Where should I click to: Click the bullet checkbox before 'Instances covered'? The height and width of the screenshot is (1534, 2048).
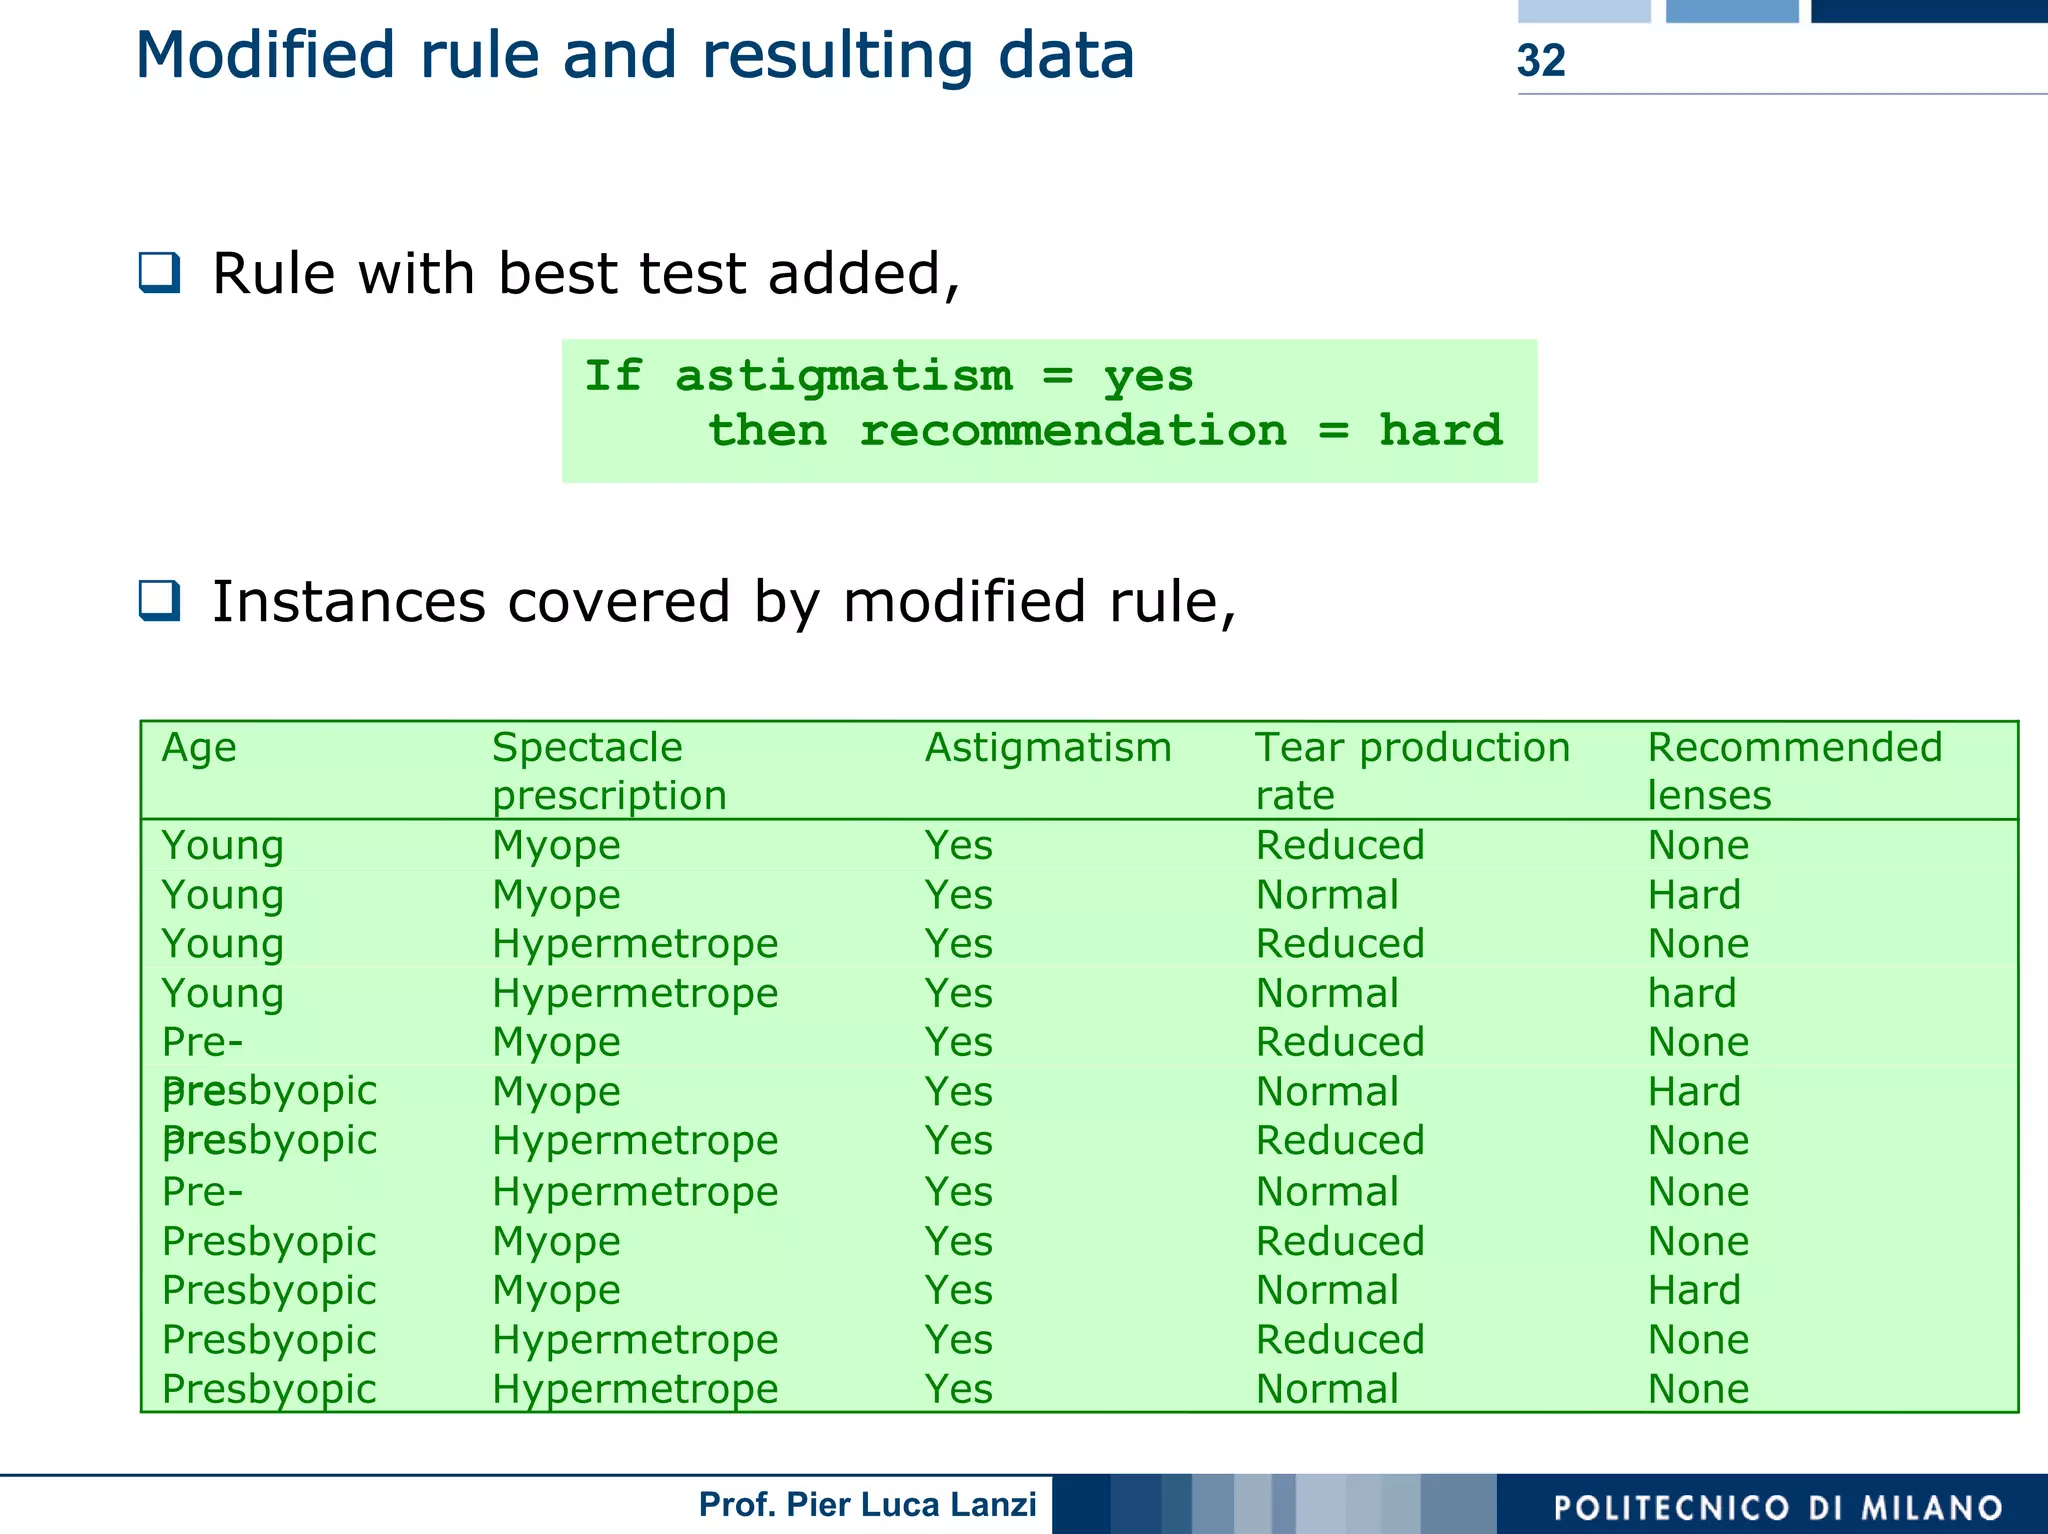[160, 601]
